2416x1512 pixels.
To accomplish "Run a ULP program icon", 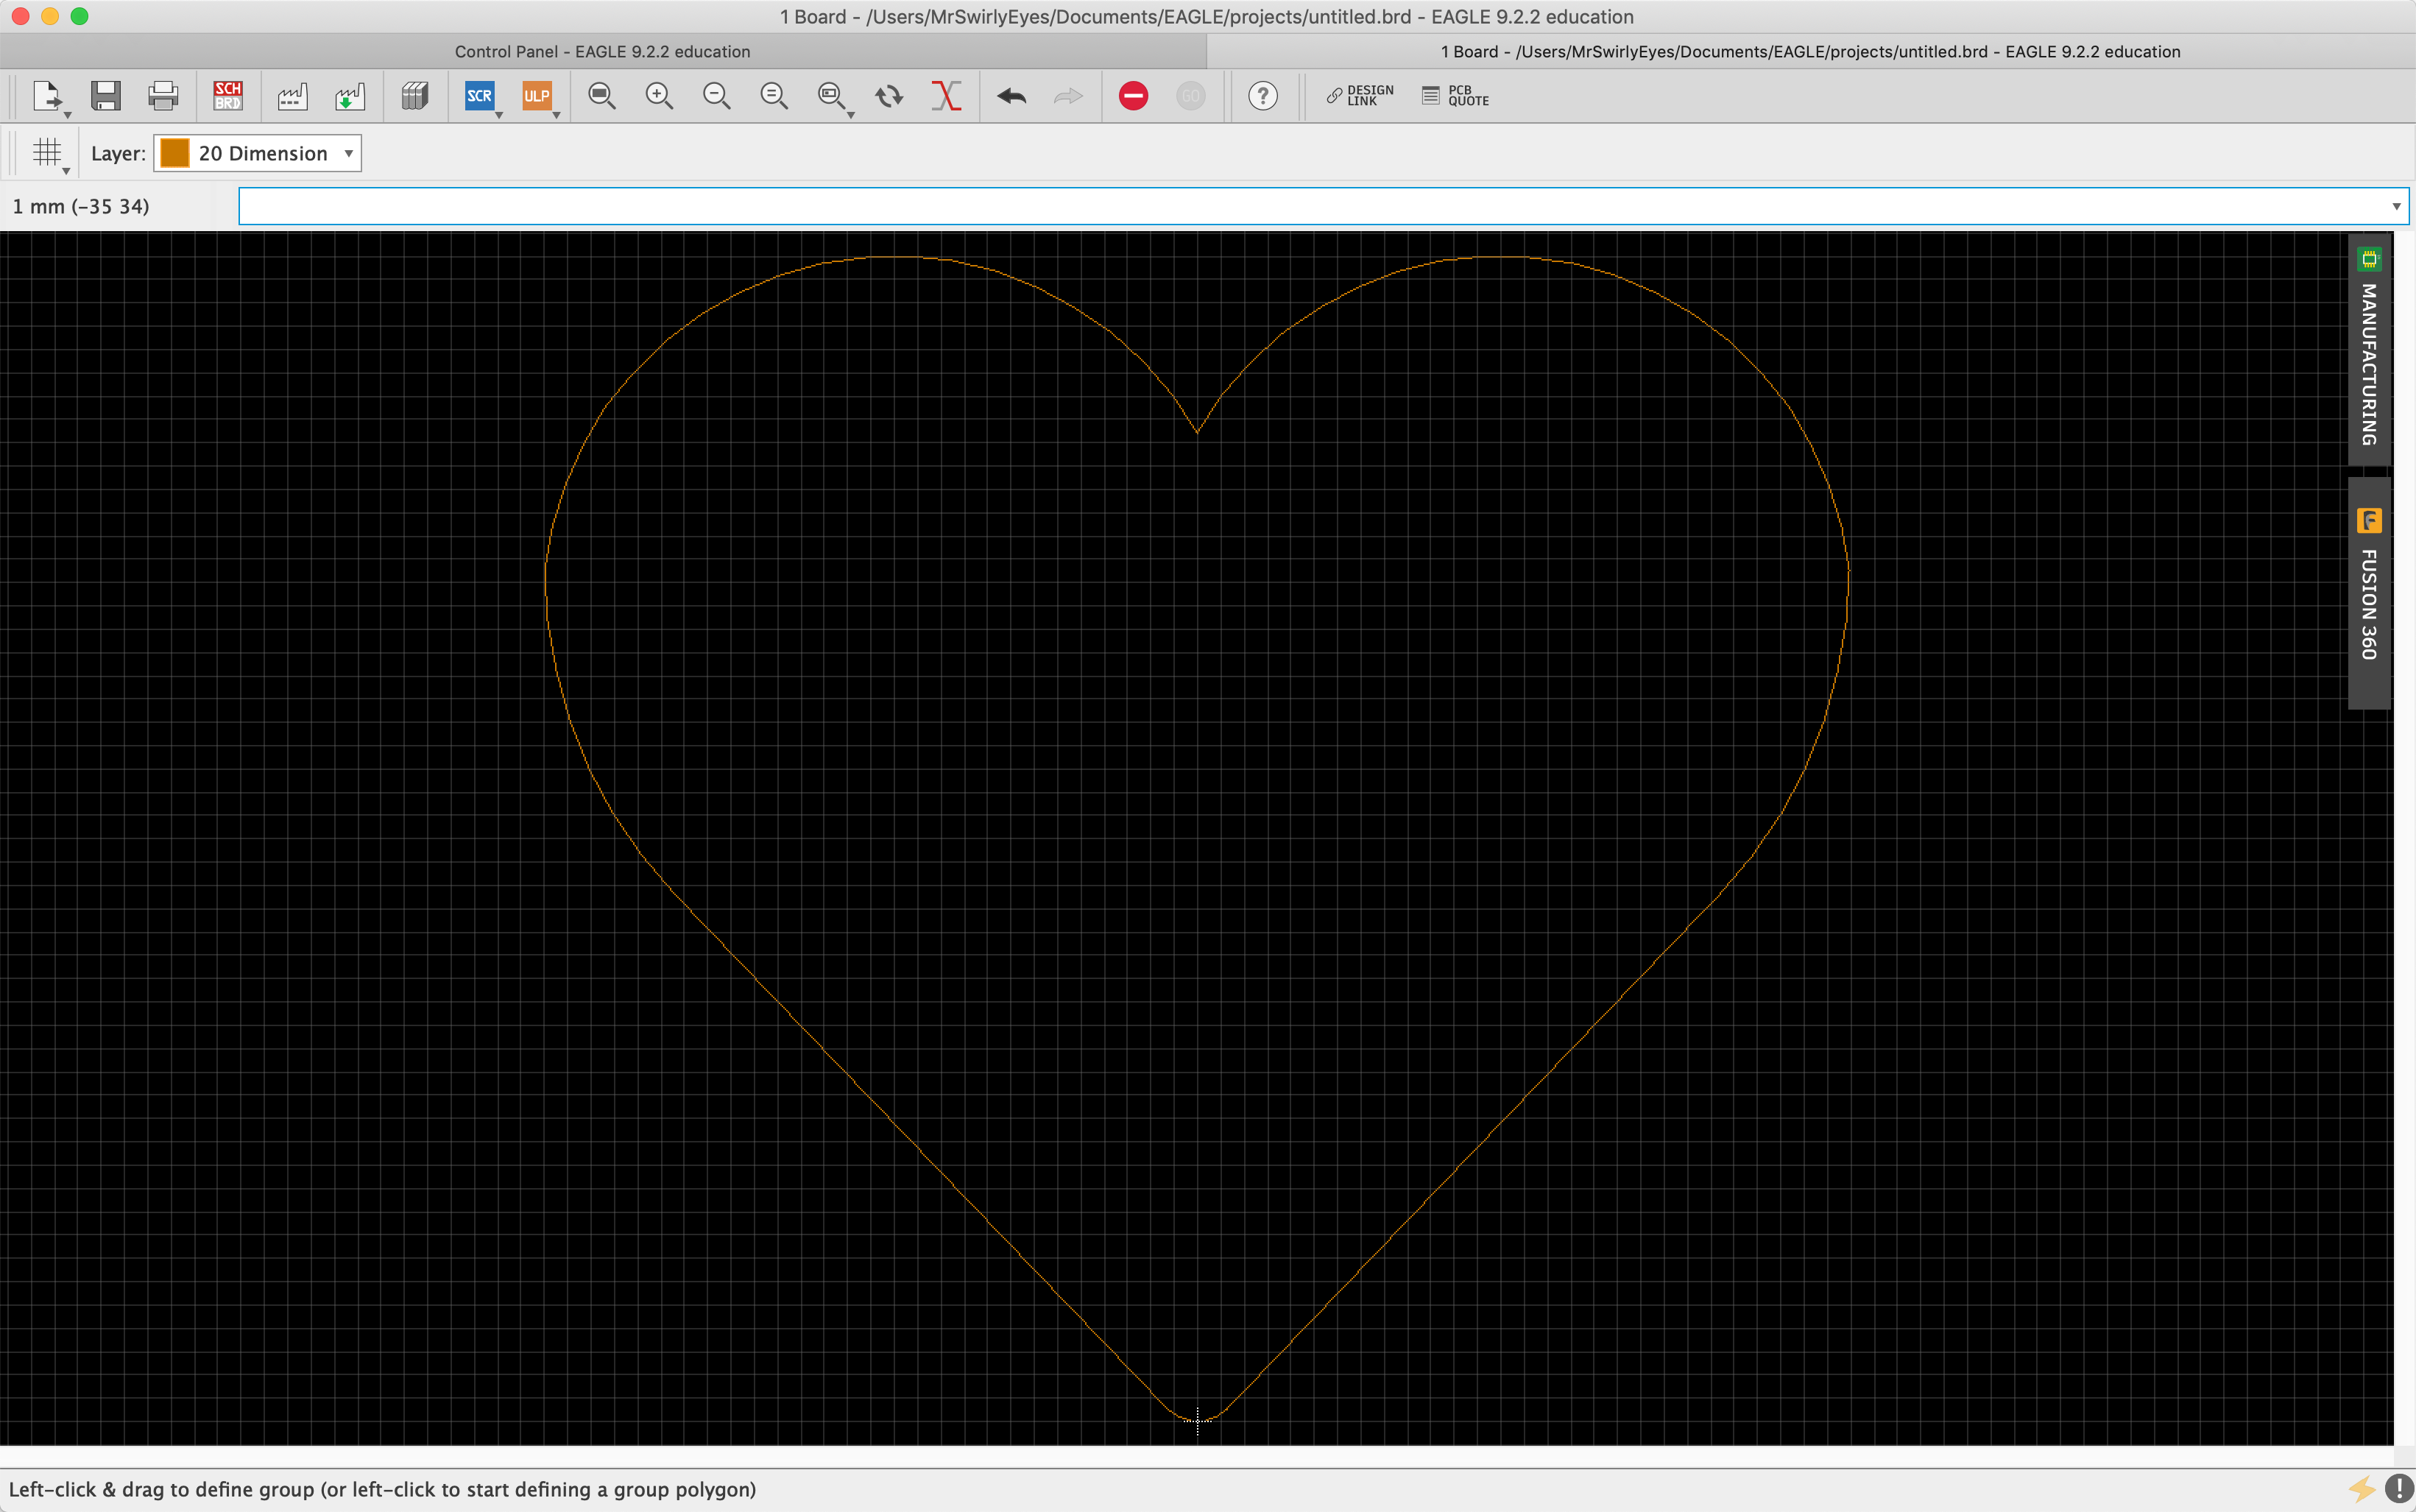I will point(537,96).
